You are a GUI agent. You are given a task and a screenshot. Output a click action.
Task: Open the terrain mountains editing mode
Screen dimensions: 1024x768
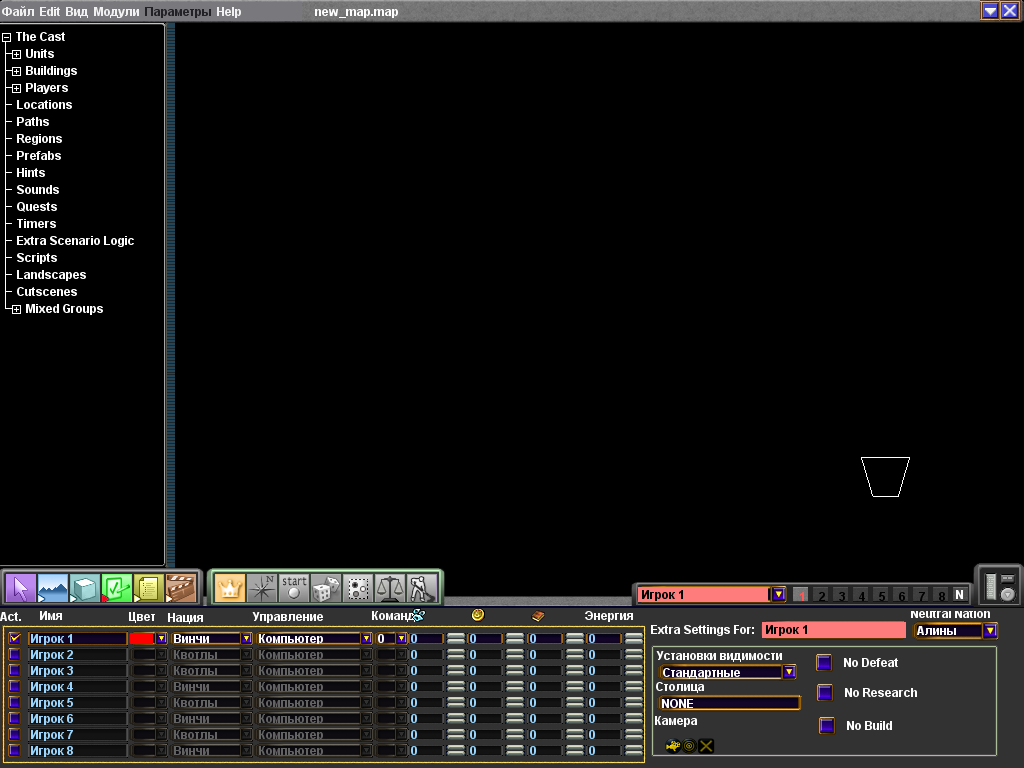pyautogui.click(x=53, y=588)
